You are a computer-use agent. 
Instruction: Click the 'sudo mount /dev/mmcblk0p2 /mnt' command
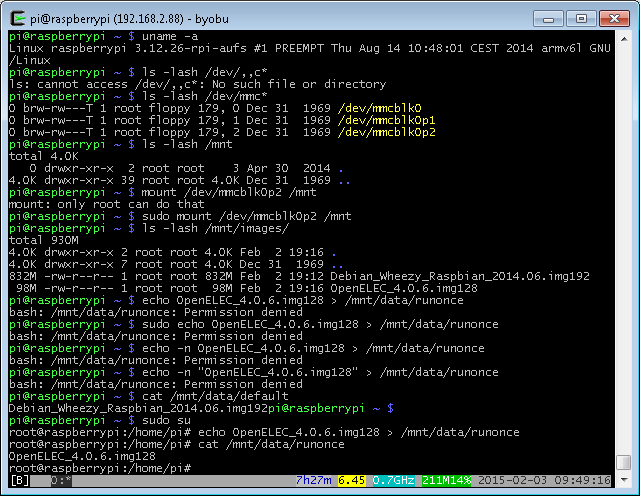pos(247,216)
